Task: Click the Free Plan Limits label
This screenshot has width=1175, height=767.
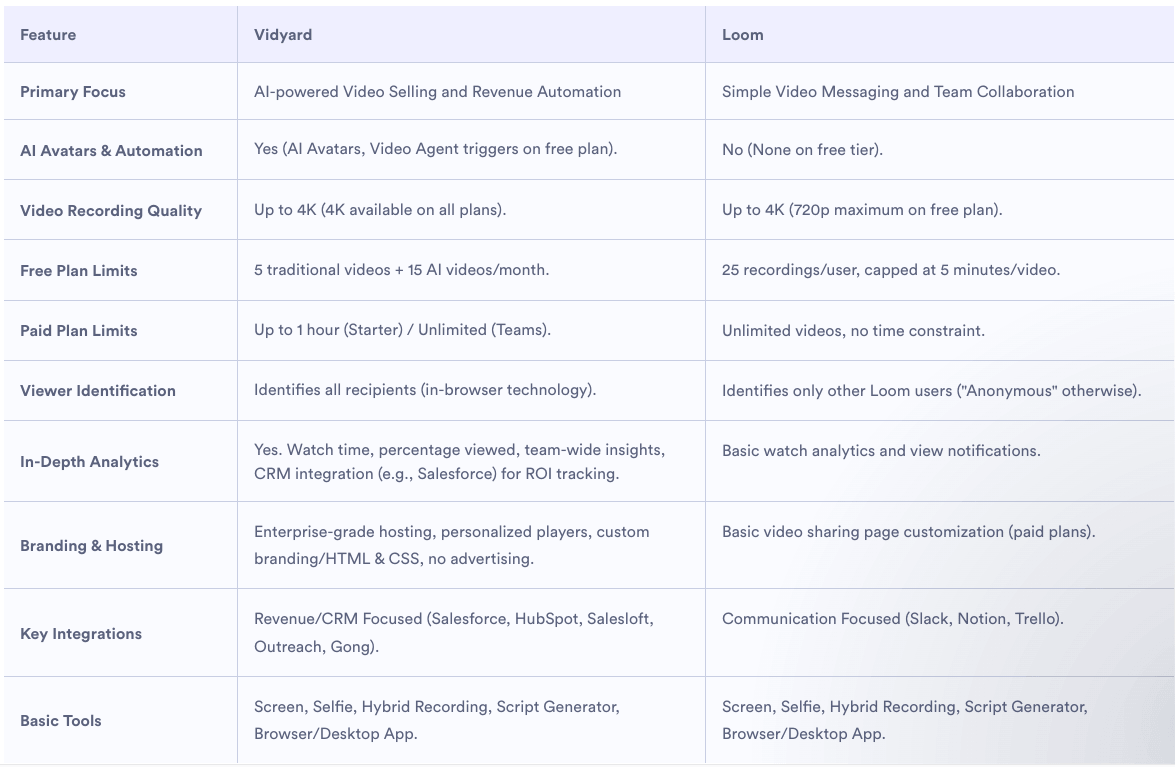Action: tap(79, 271)
